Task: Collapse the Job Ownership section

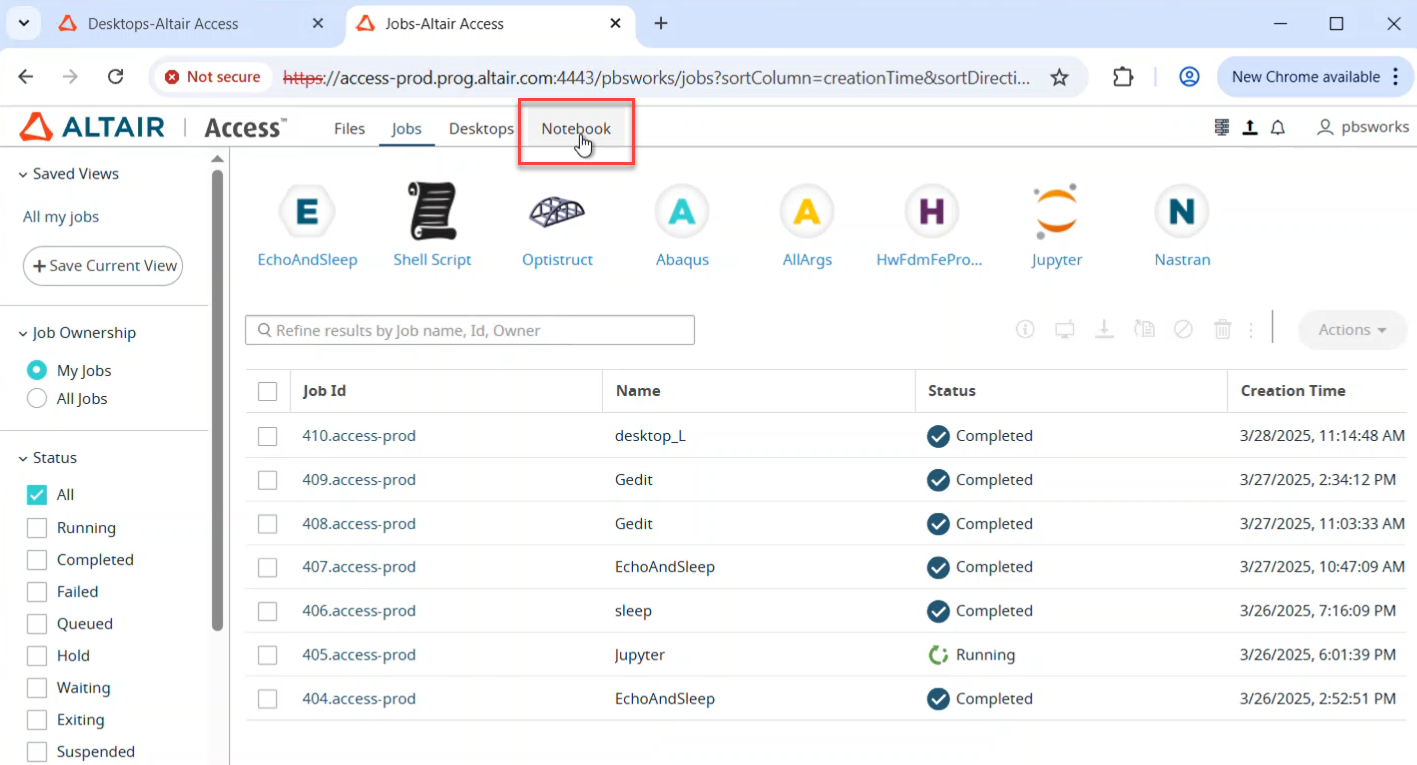Action: (x=23, y=333)
